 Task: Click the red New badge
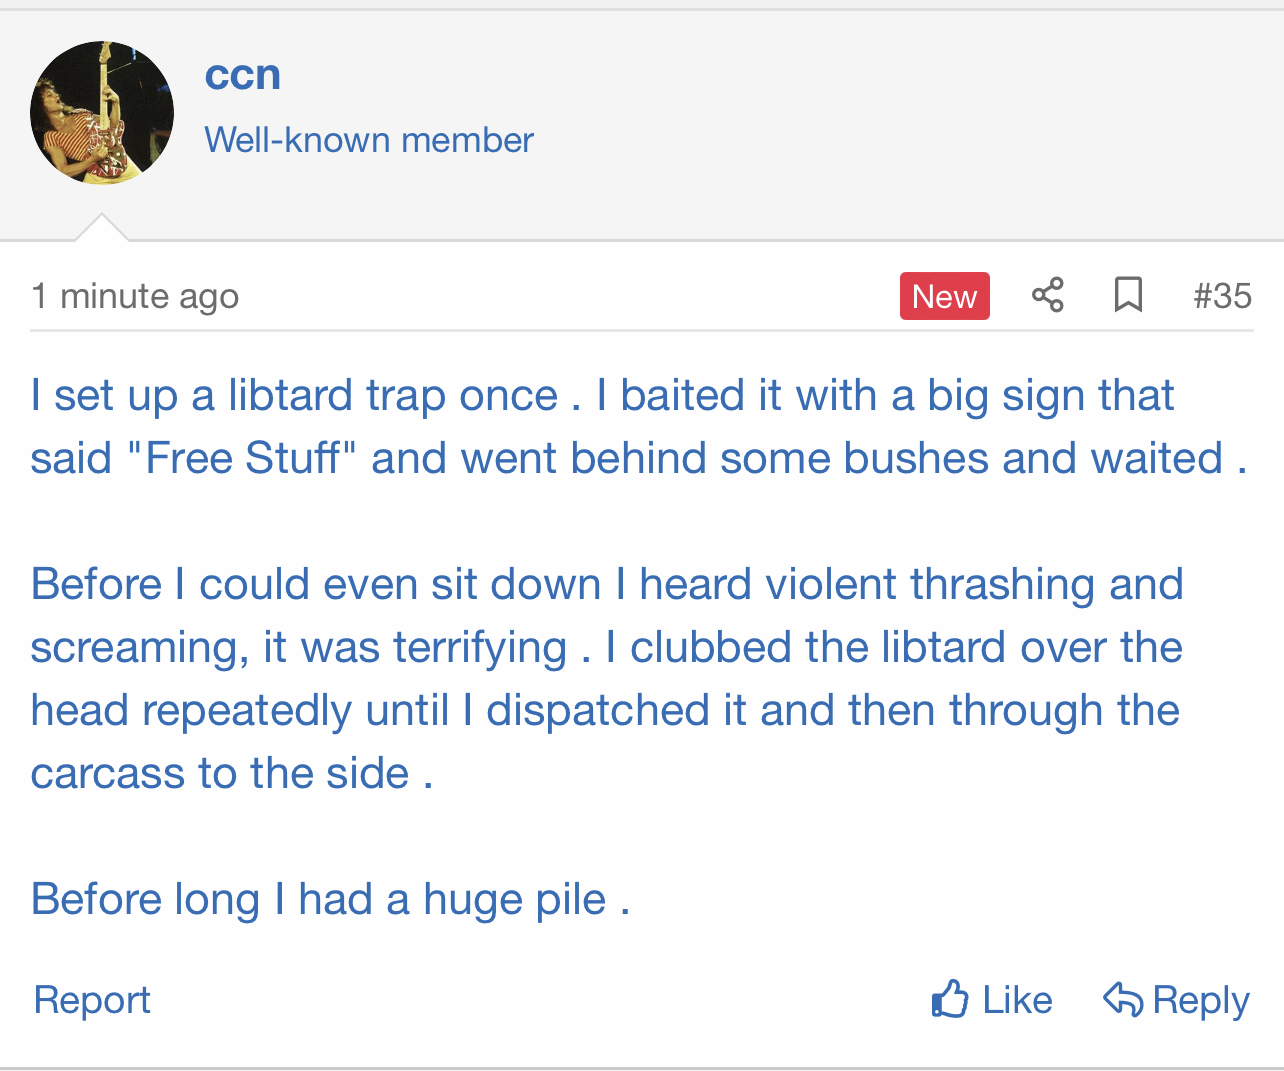click(944, 296)
